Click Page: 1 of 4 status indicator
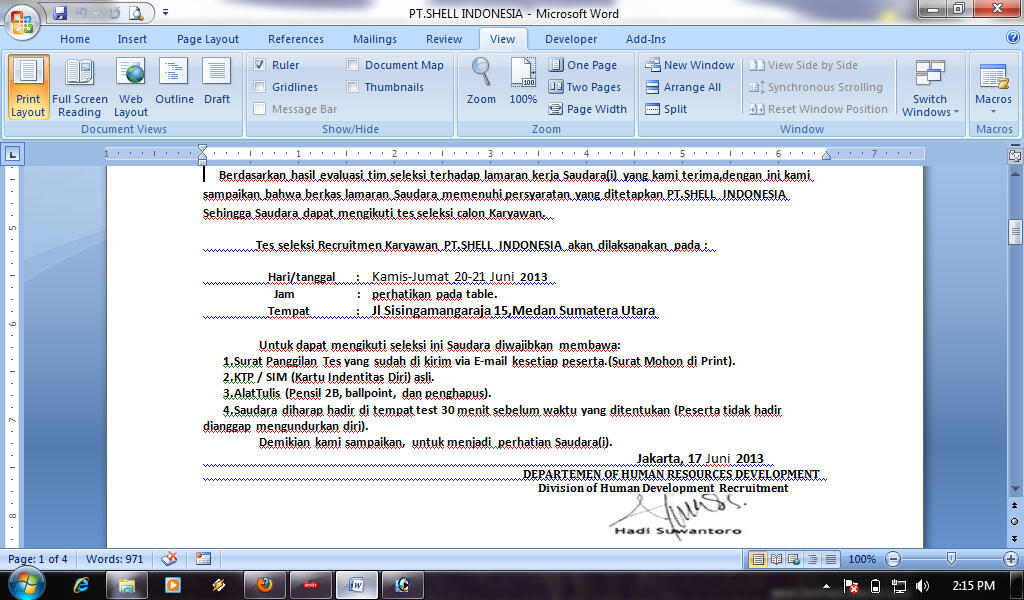Viewport: 1024px width, 600px height. 37,559
